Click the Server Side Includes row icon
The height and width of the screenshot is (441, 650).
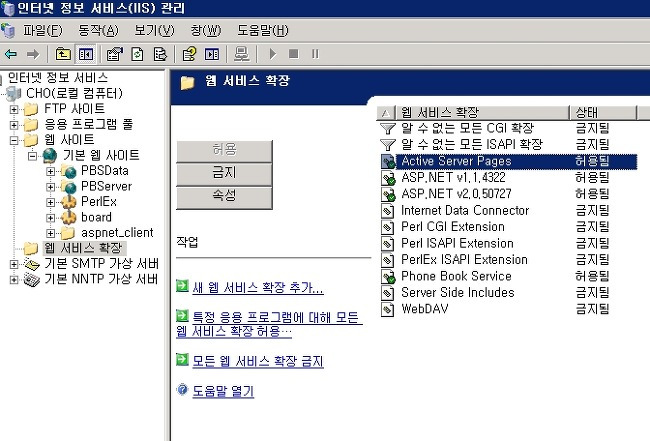[387, 293]
